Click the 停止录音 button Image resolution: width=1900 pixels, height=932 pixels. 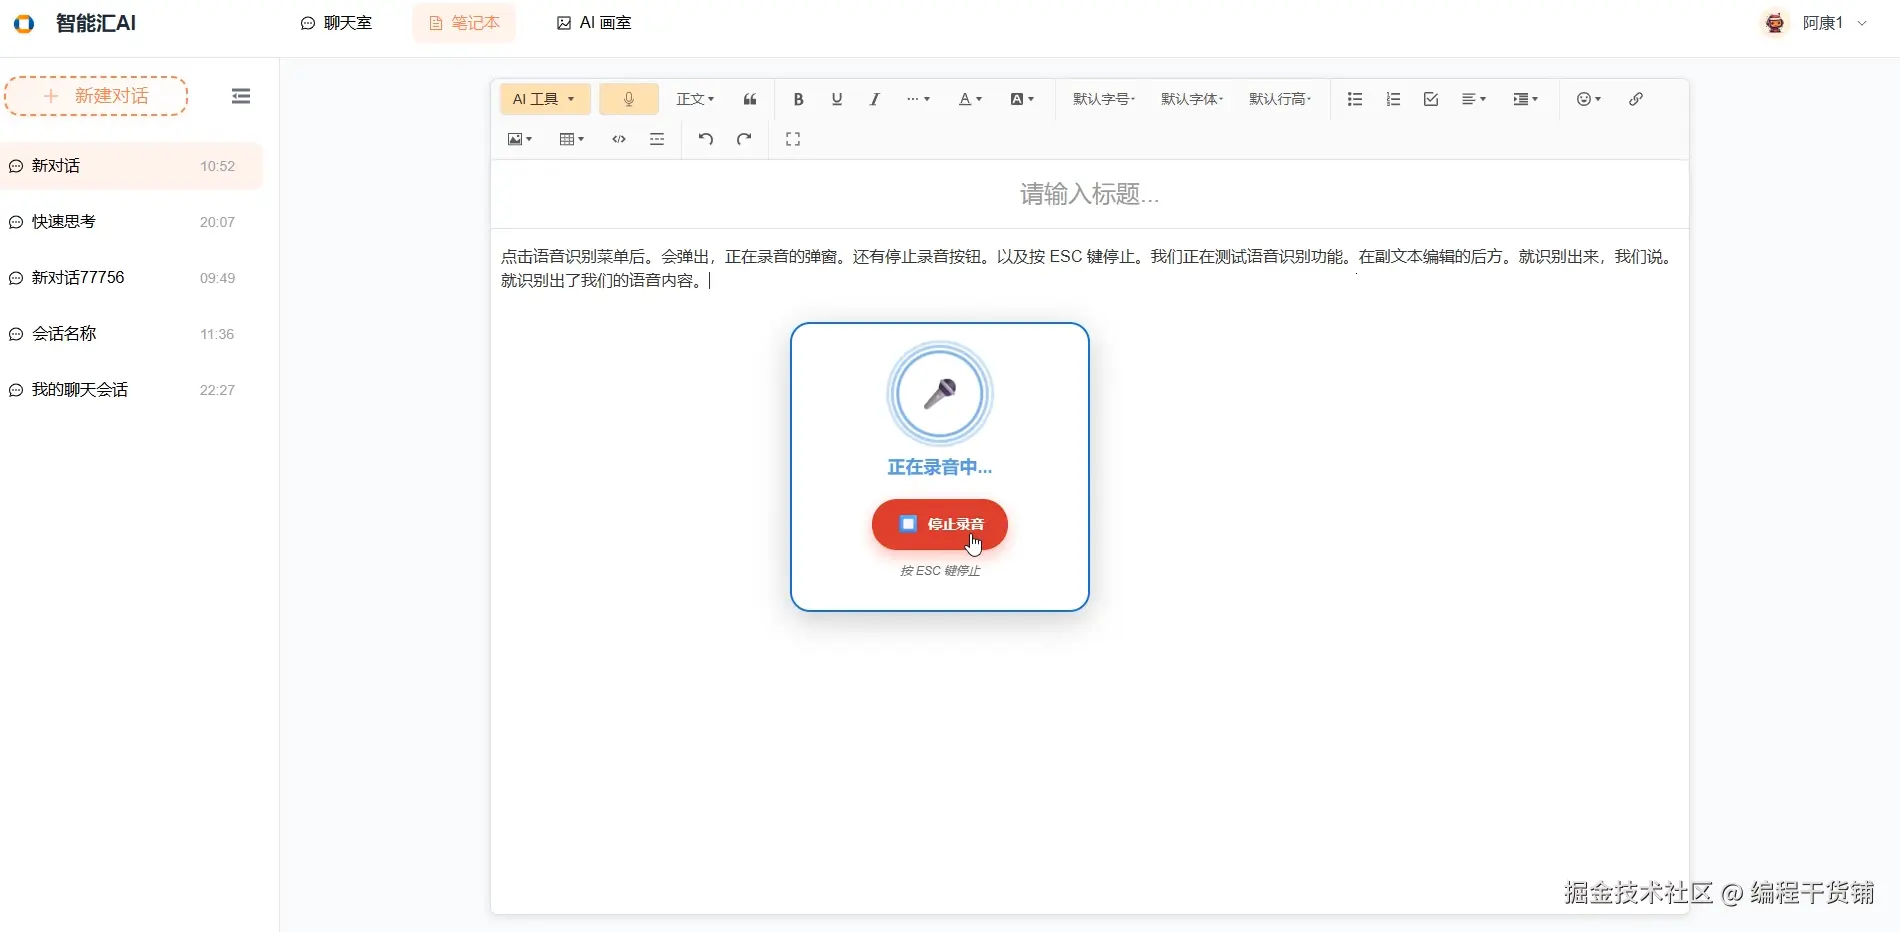[939, 524]
